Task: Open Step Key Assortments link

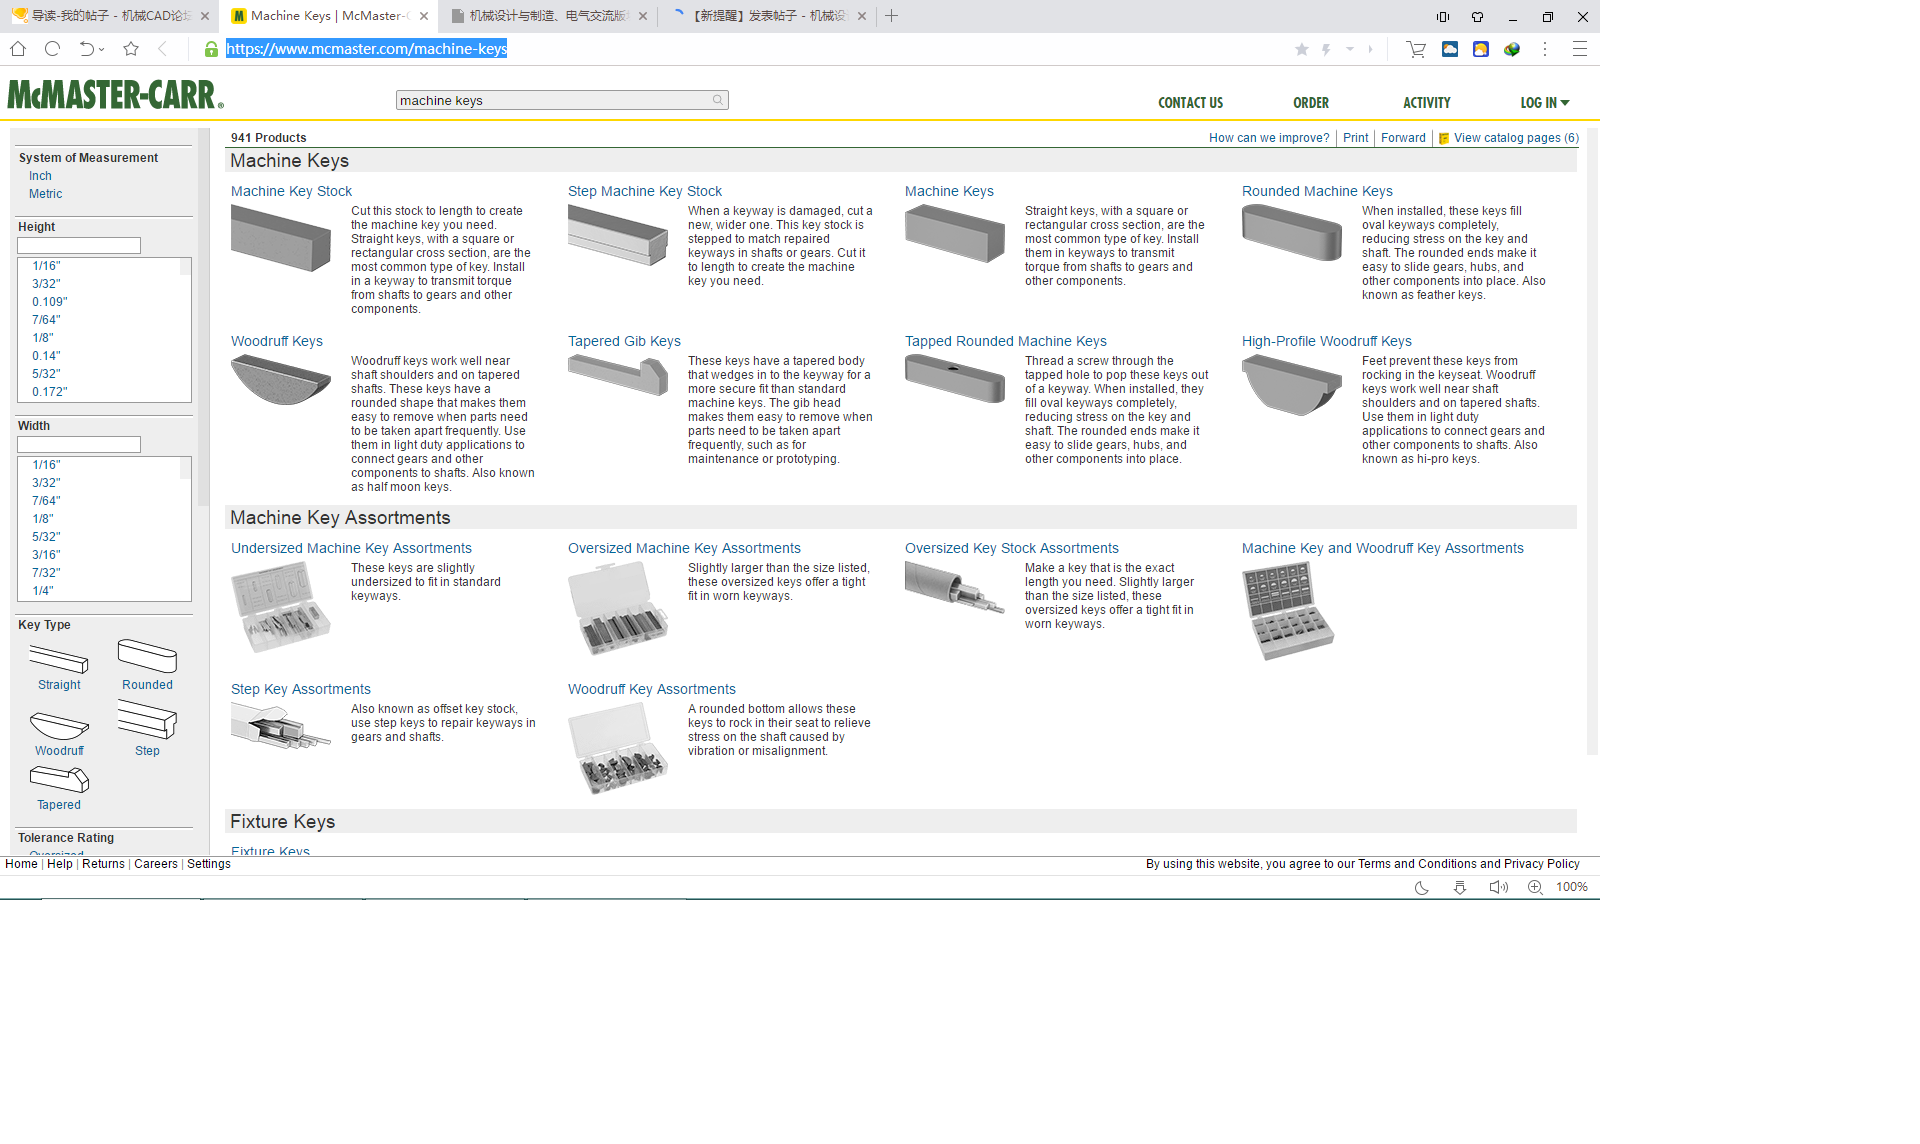Action: pyautogui.click(x=301, y=689)
